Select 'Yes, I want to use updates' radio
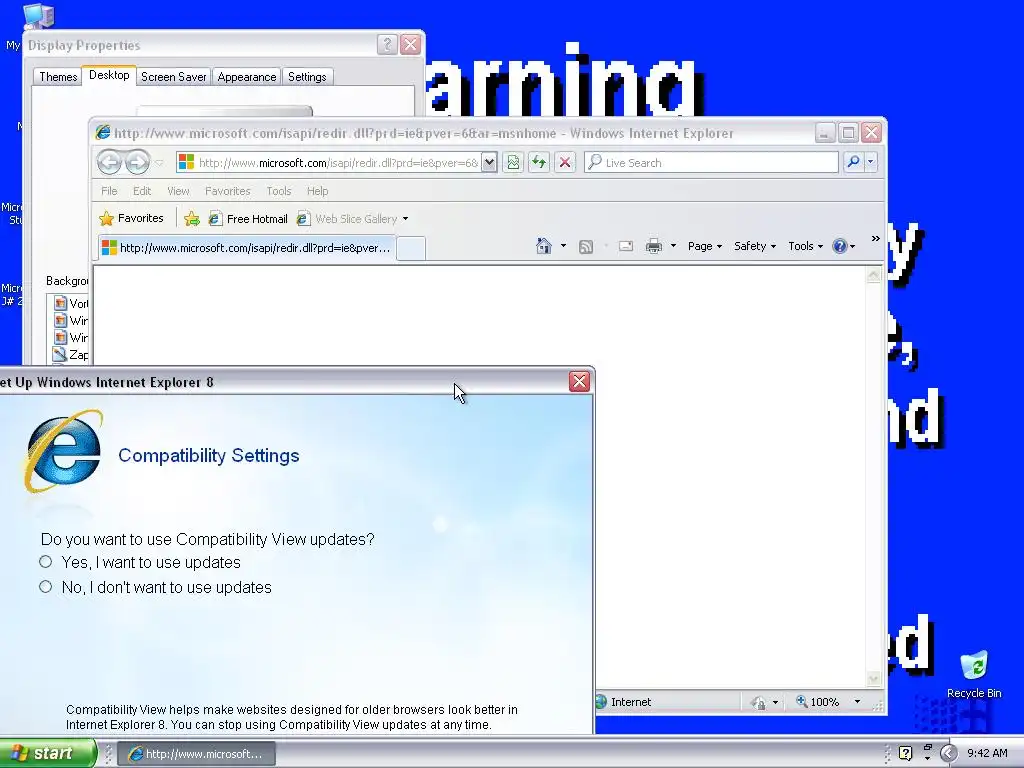The image size is (1024, 768). 45,562
